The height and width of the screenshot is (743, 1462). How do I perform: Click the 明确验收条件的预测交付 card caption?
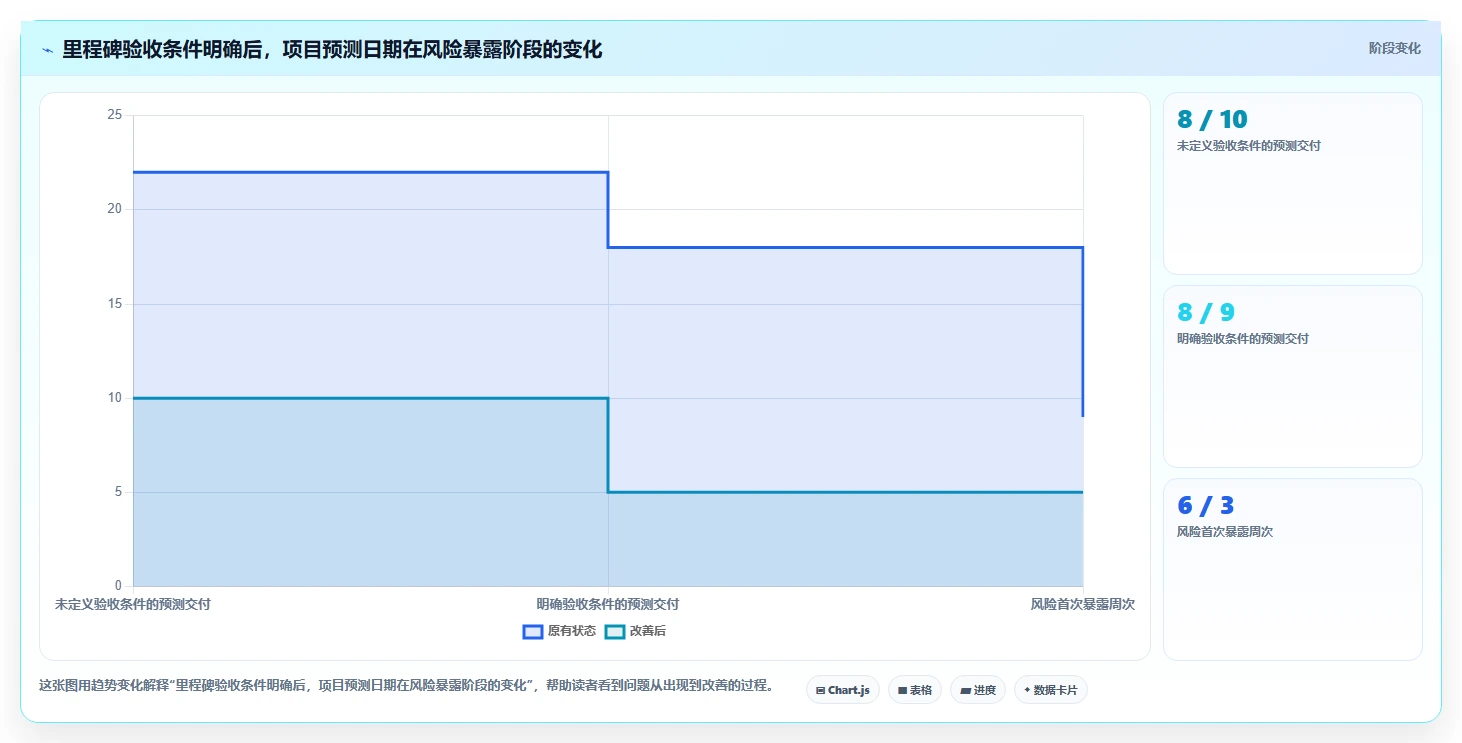(1243, 339)
